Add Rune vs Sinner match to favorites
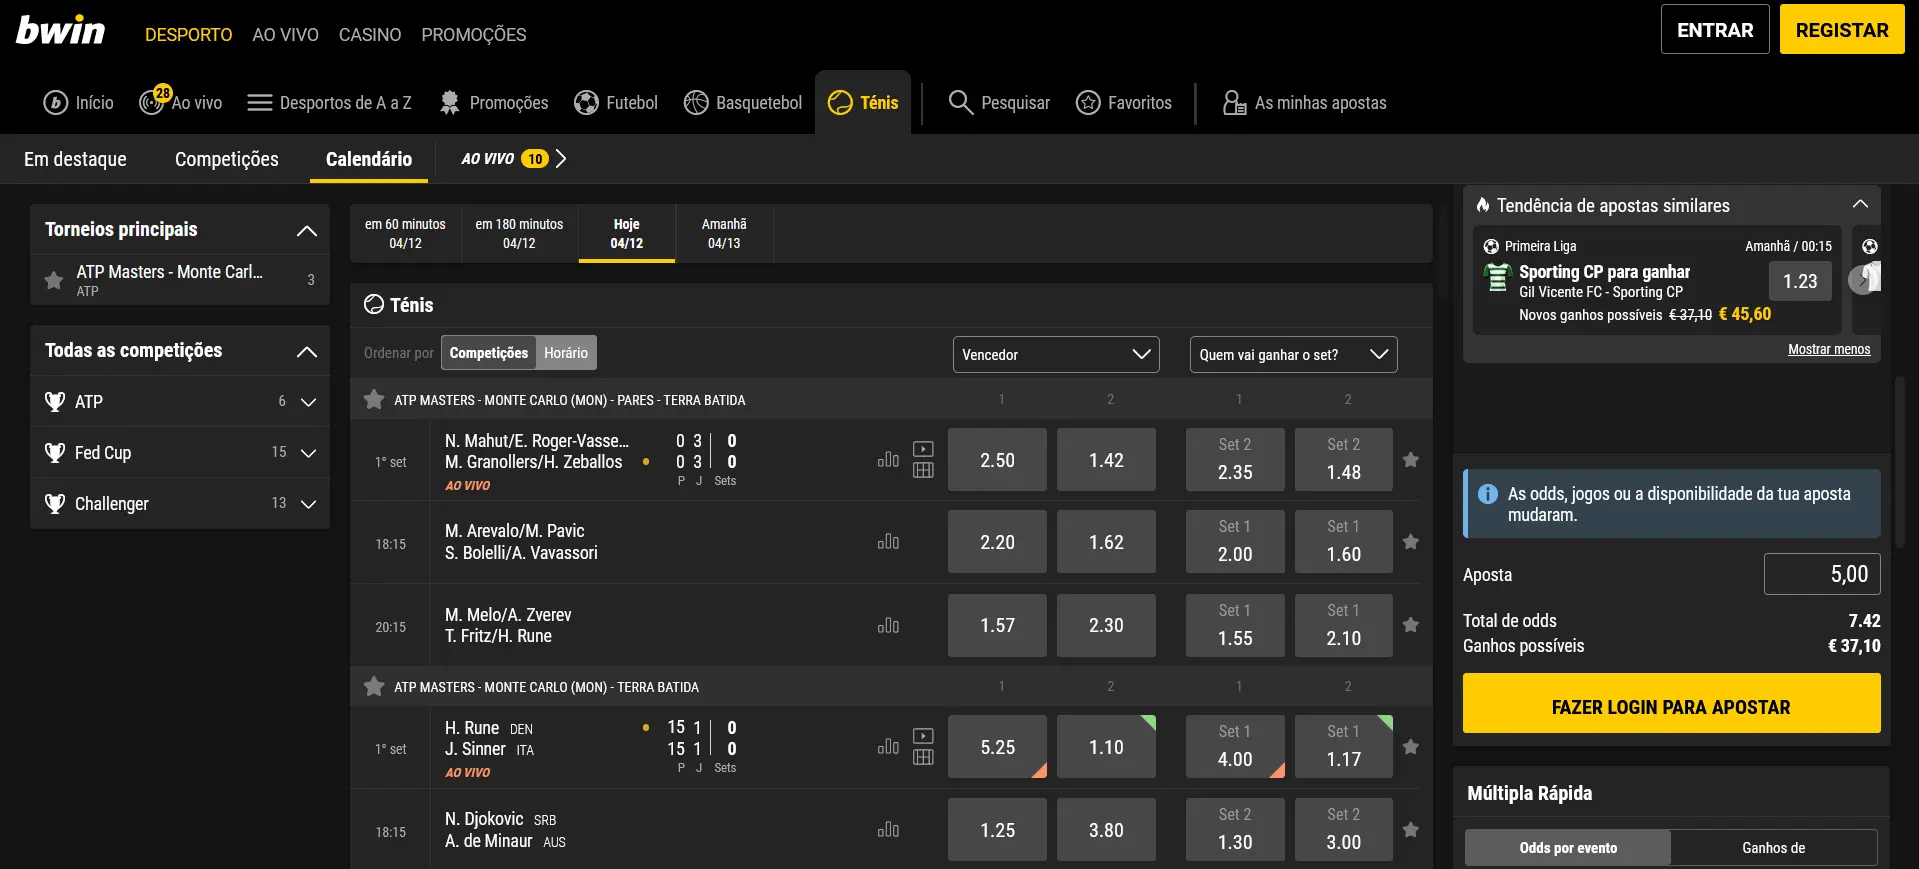This screenshot has height=869, width=1919. pyautogui.click(x=1411, y=747)
